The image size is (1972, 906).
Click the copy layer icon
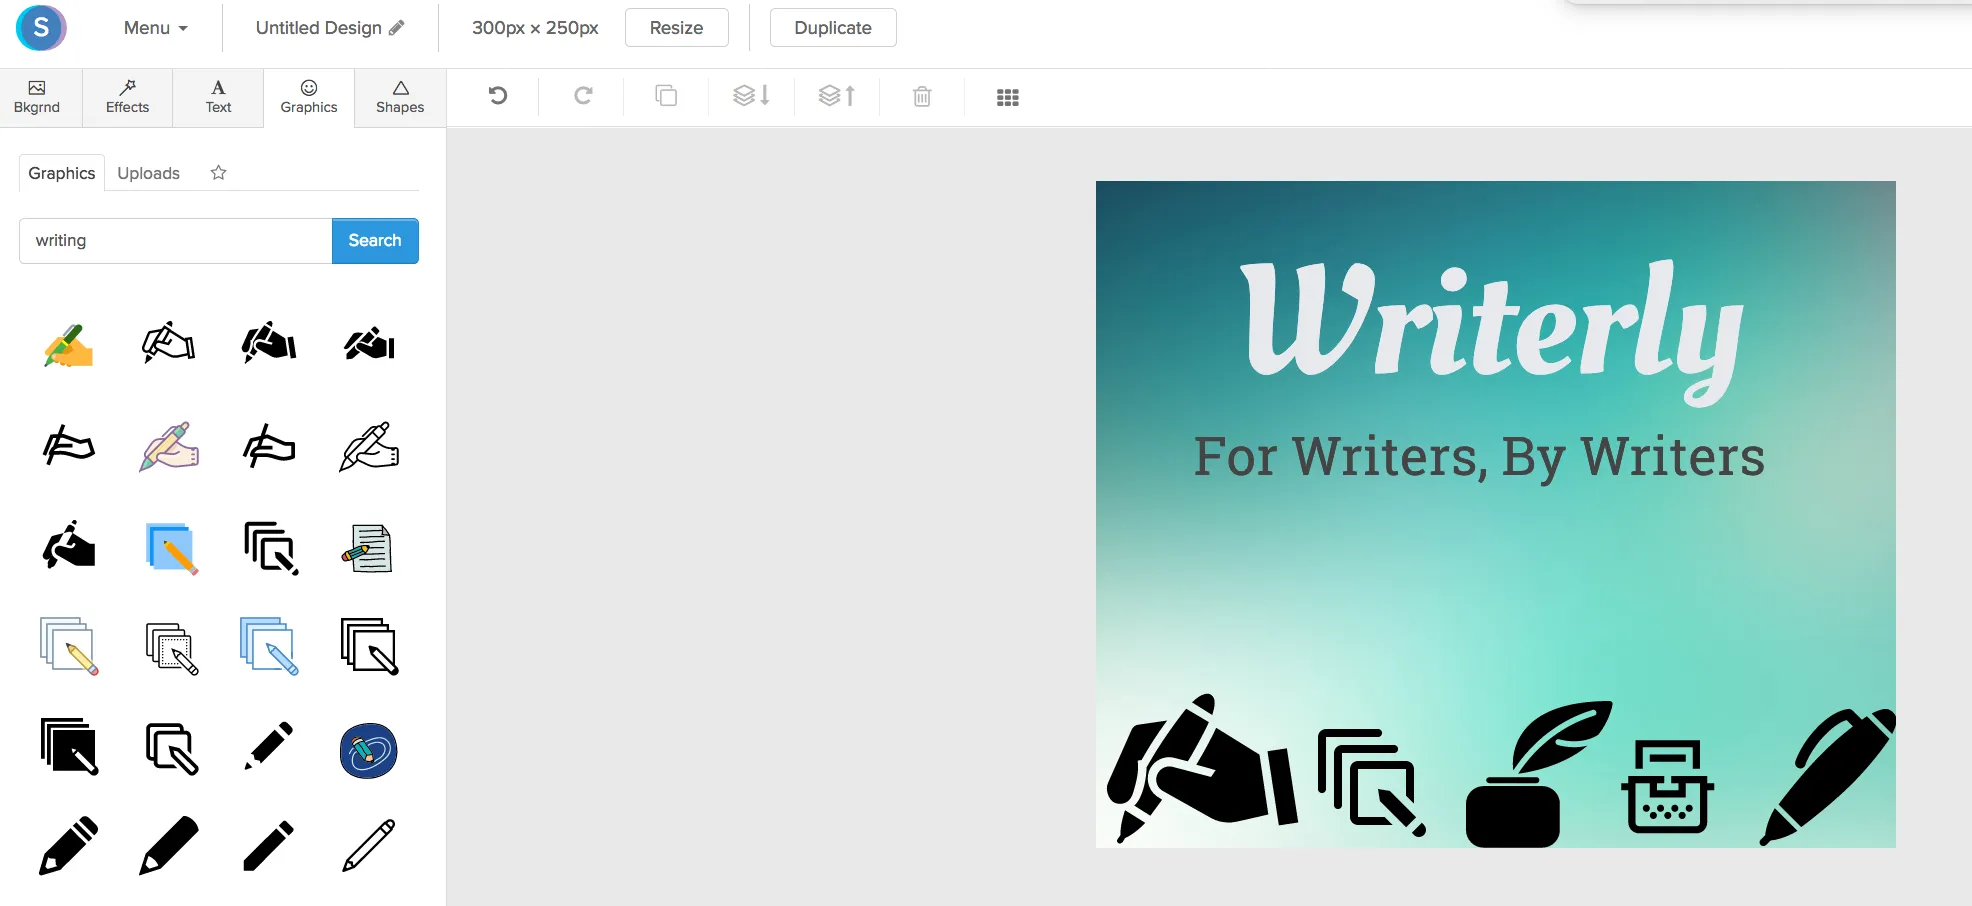pos(666,96)
